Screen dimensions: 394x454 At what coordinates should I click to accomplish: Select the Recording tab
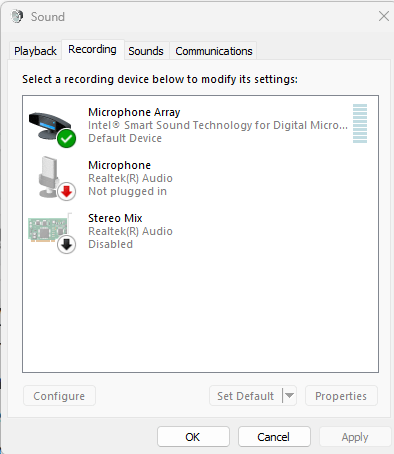(x=92, y=49)
